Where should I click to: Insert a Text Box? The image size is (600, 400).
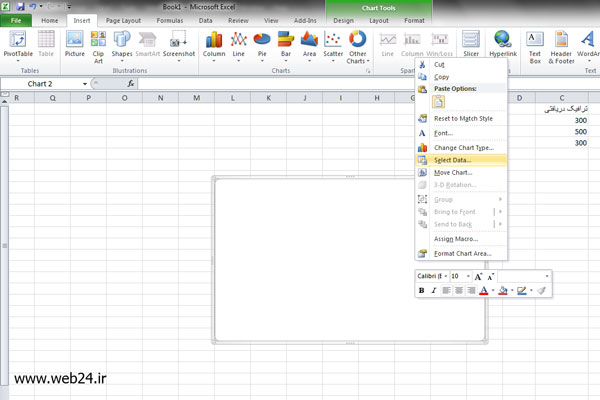click(535, 47)
